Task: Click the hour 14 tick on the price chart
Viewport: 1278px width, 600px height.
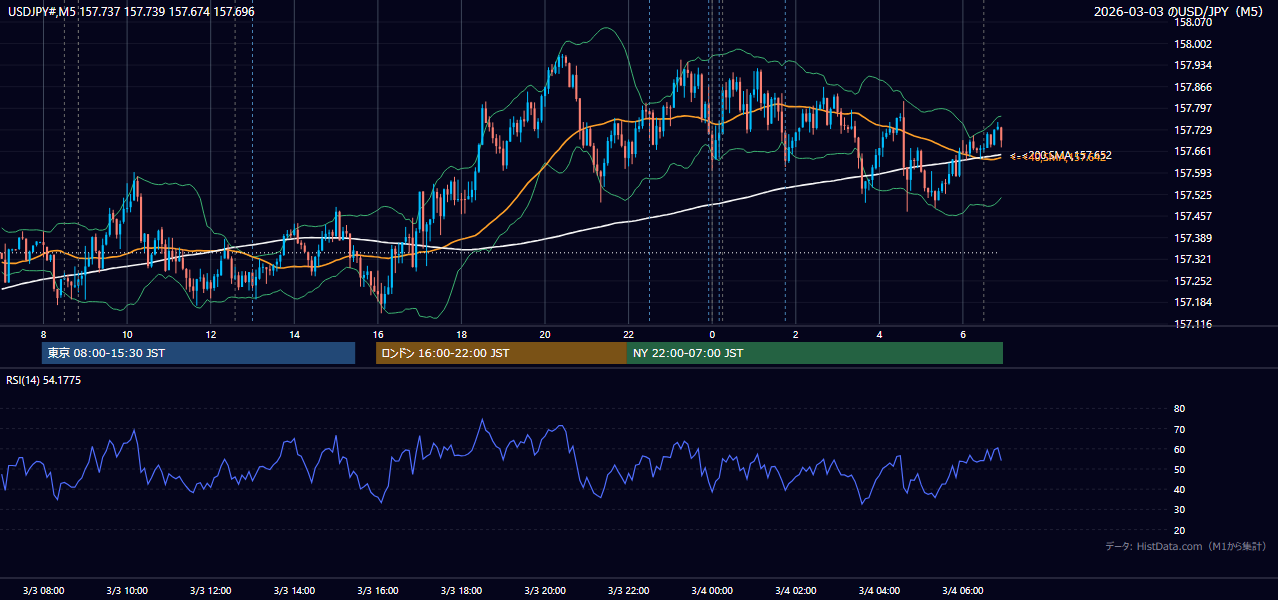Action: pyautogui.click(x=294, y=334)
